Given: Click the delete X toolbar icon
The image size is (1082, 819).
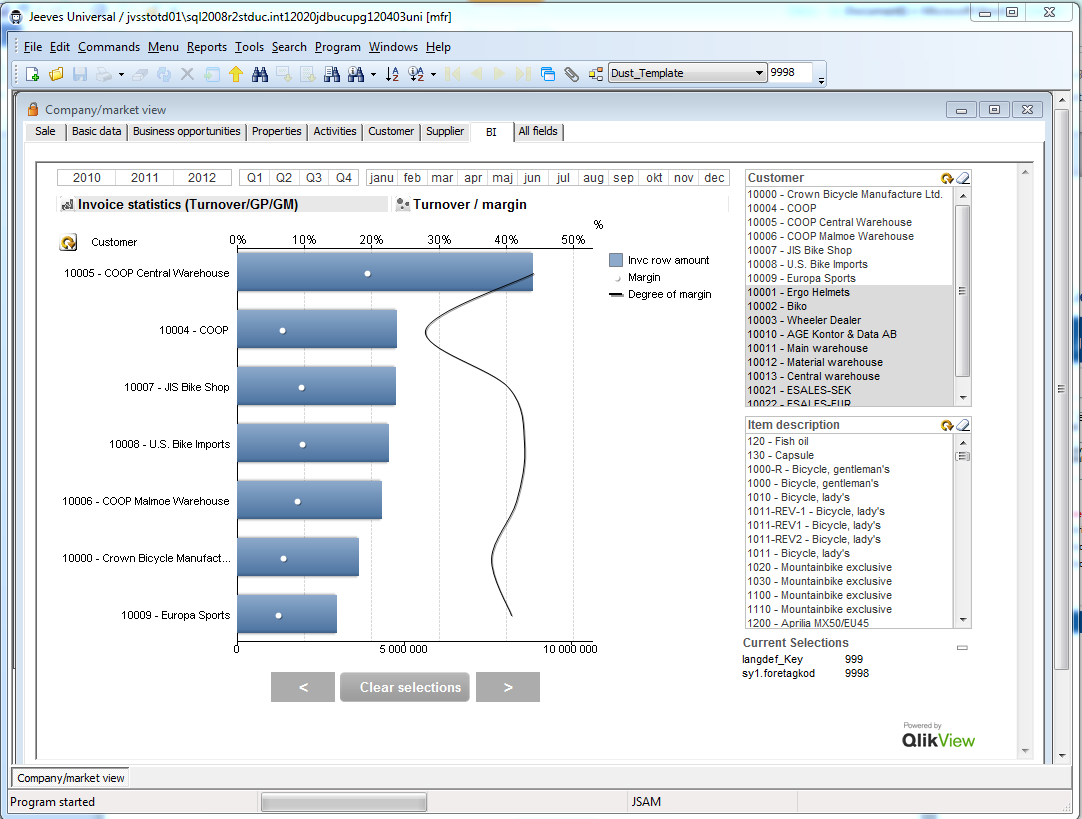Looking at the screenshot, I should [x=187, y=74].
